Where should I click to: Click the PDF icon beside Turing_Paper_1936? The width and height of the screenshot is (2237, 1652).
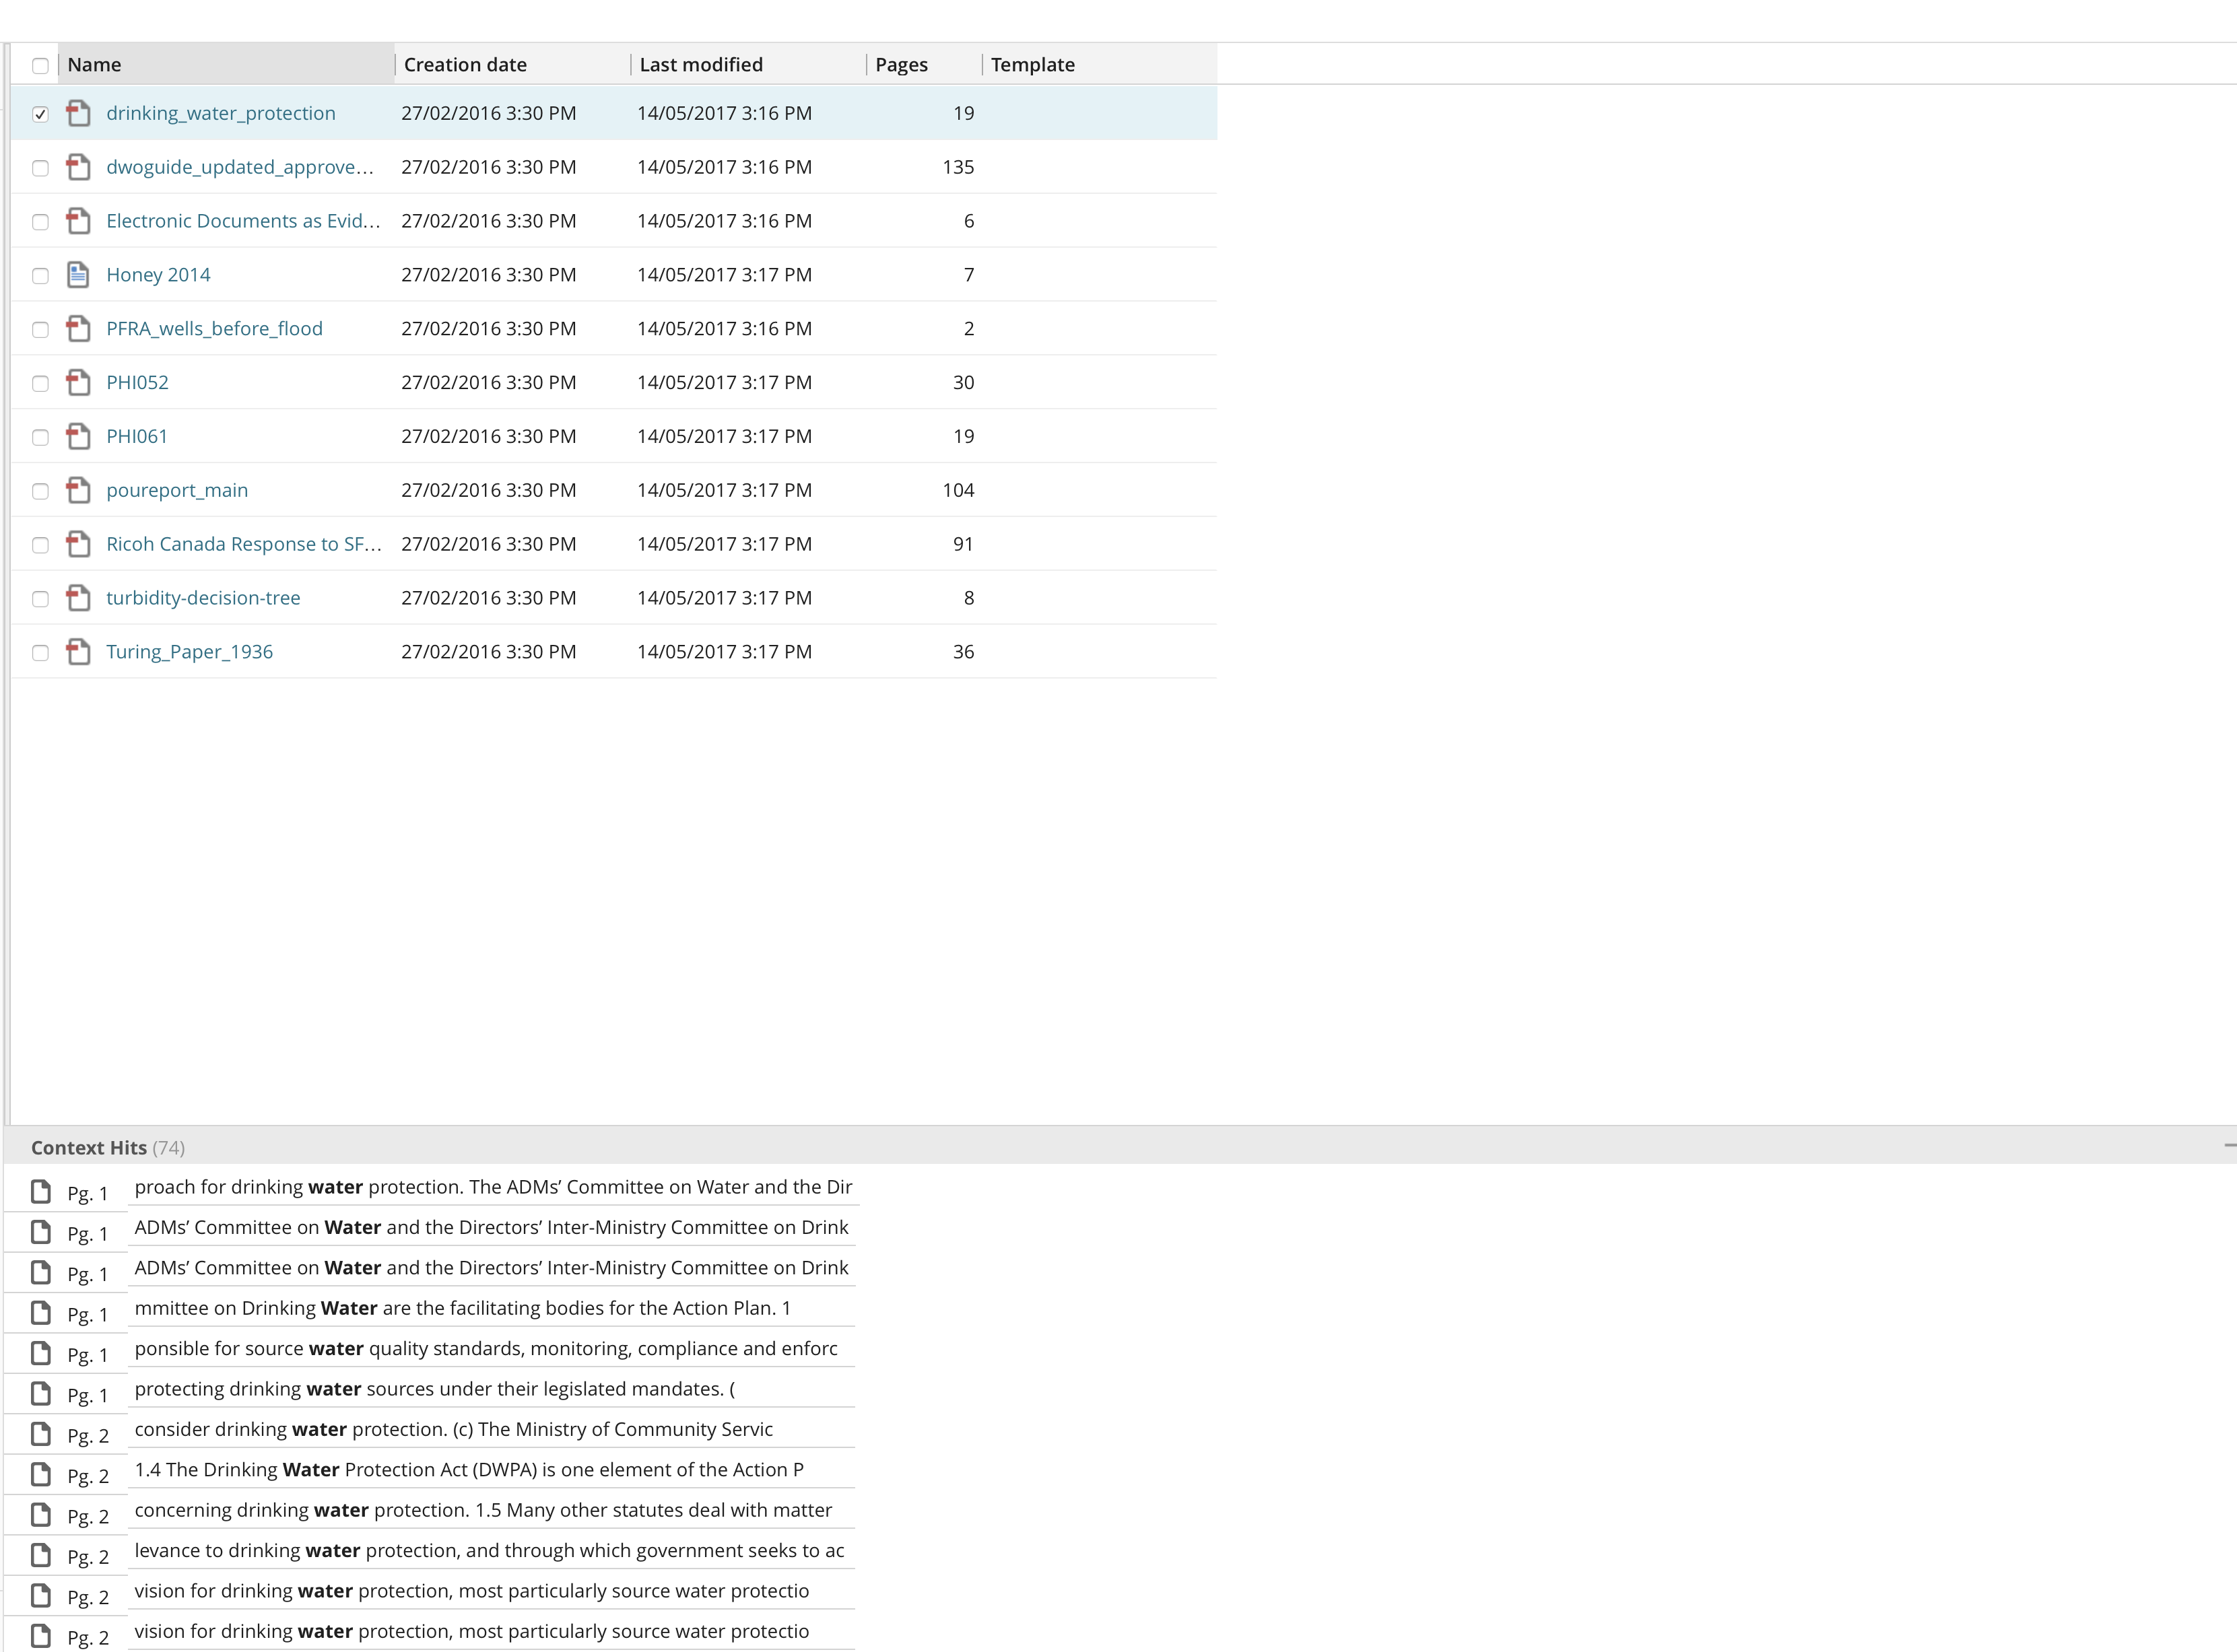click(x=78, y=652)
